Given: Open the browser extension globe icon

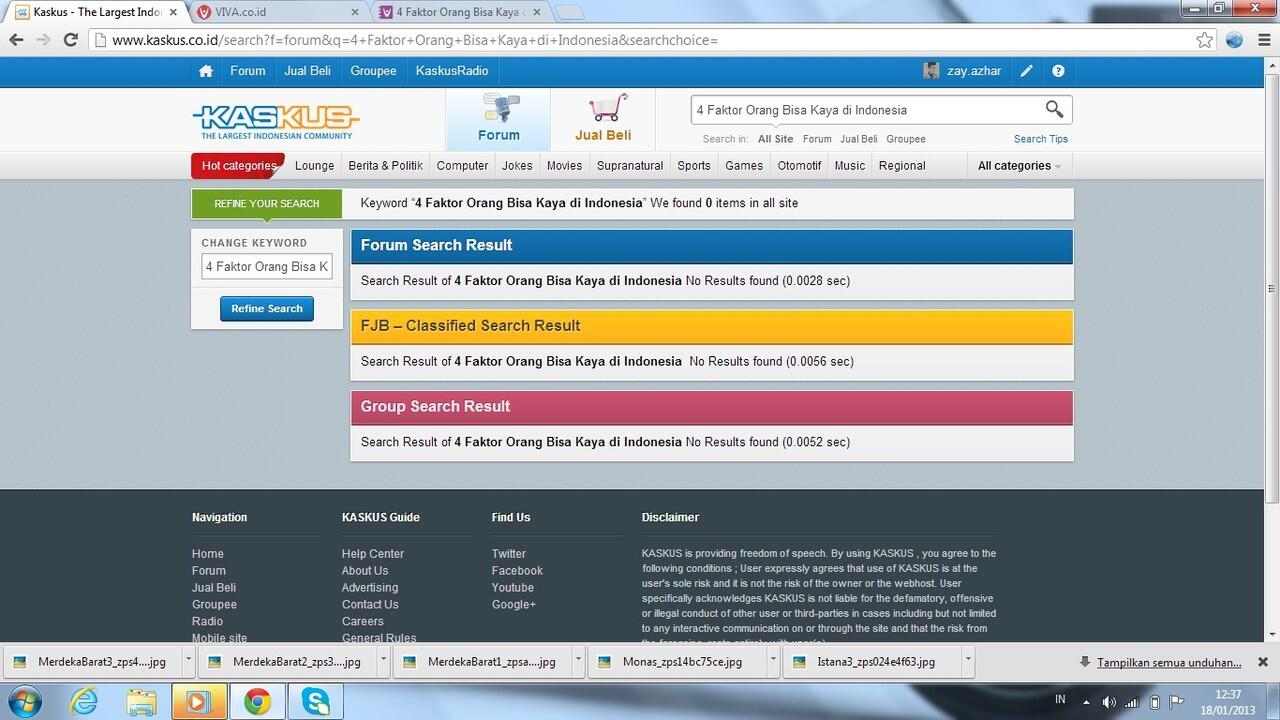Looking at the screenshot, I should 1234,40.
